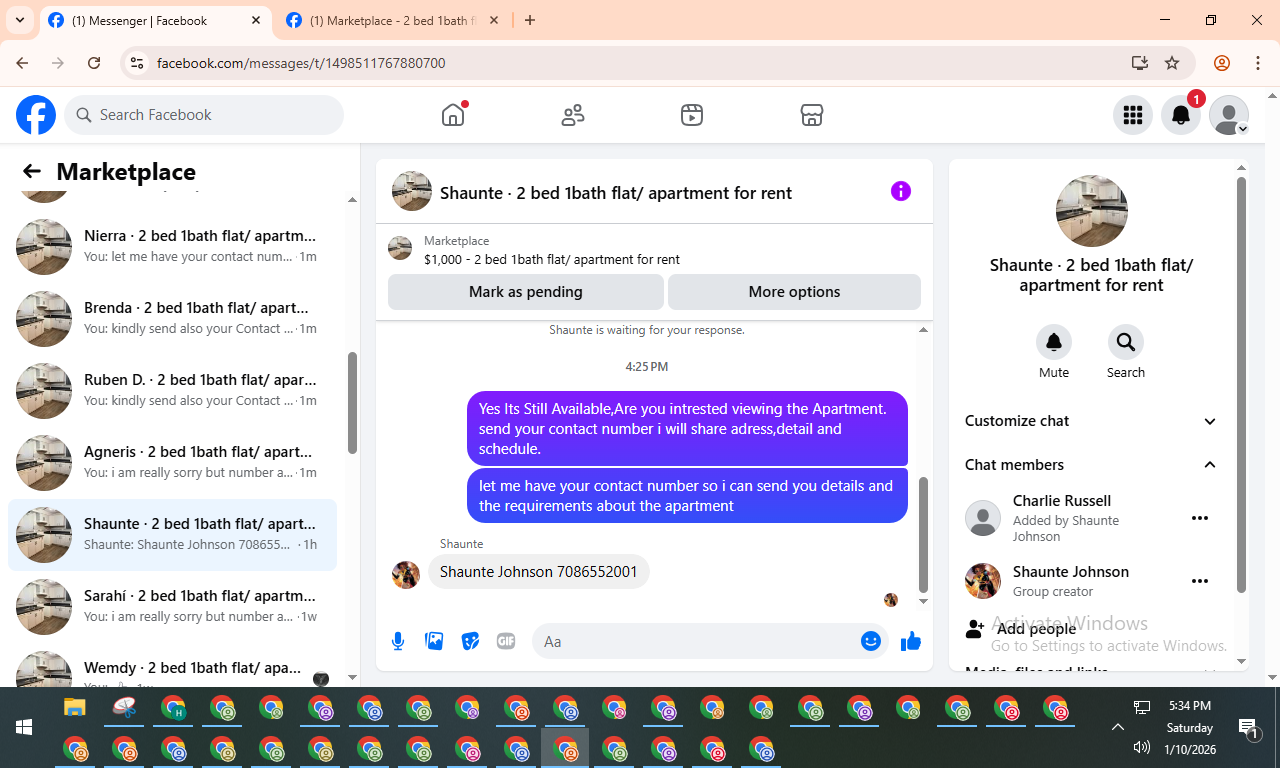Open Brenda conversation in list

coord(172,318)
